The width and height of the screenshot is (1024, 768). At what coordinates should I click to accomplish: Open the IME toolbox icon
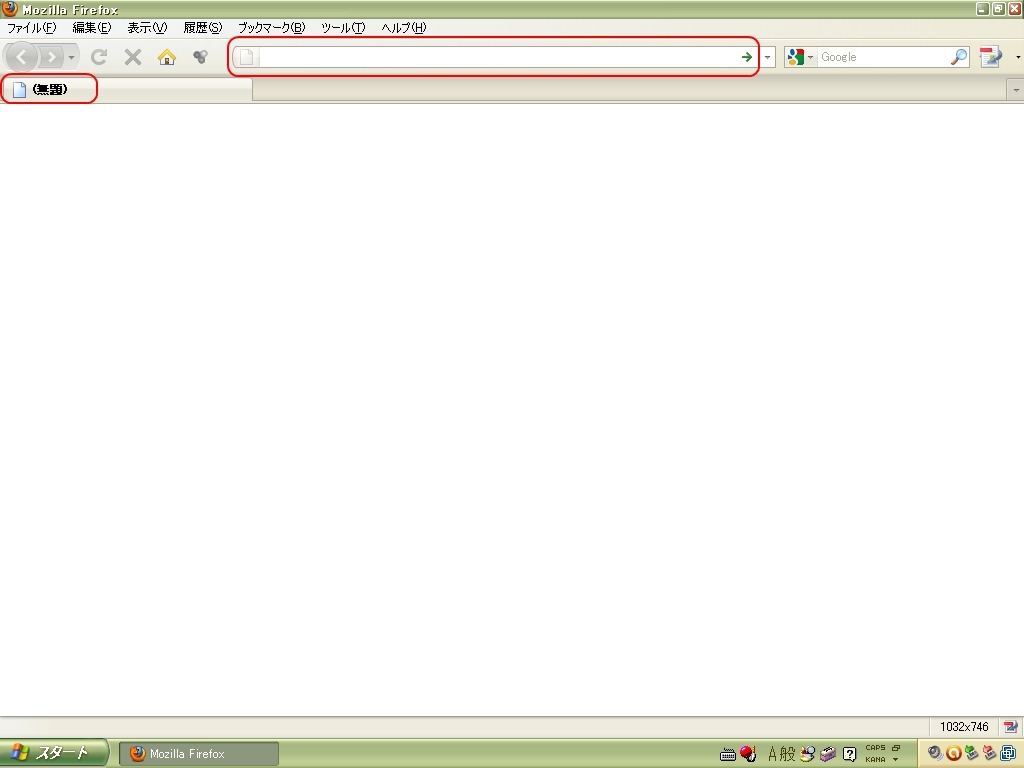pos(828,754)
